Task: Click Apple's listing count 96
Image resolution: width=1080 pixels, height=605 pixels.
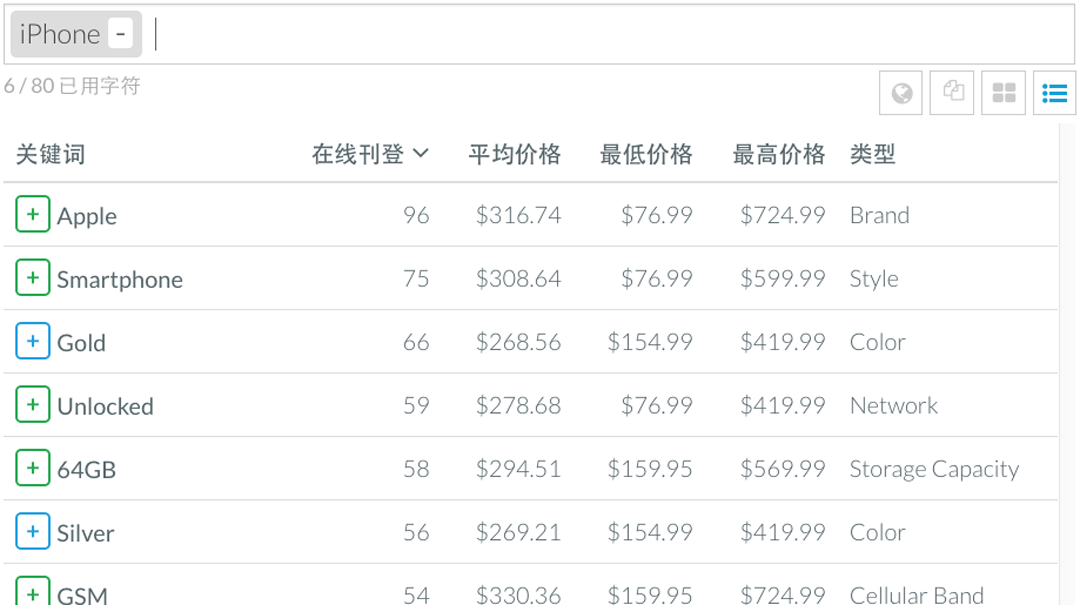Action: [416, 215]
